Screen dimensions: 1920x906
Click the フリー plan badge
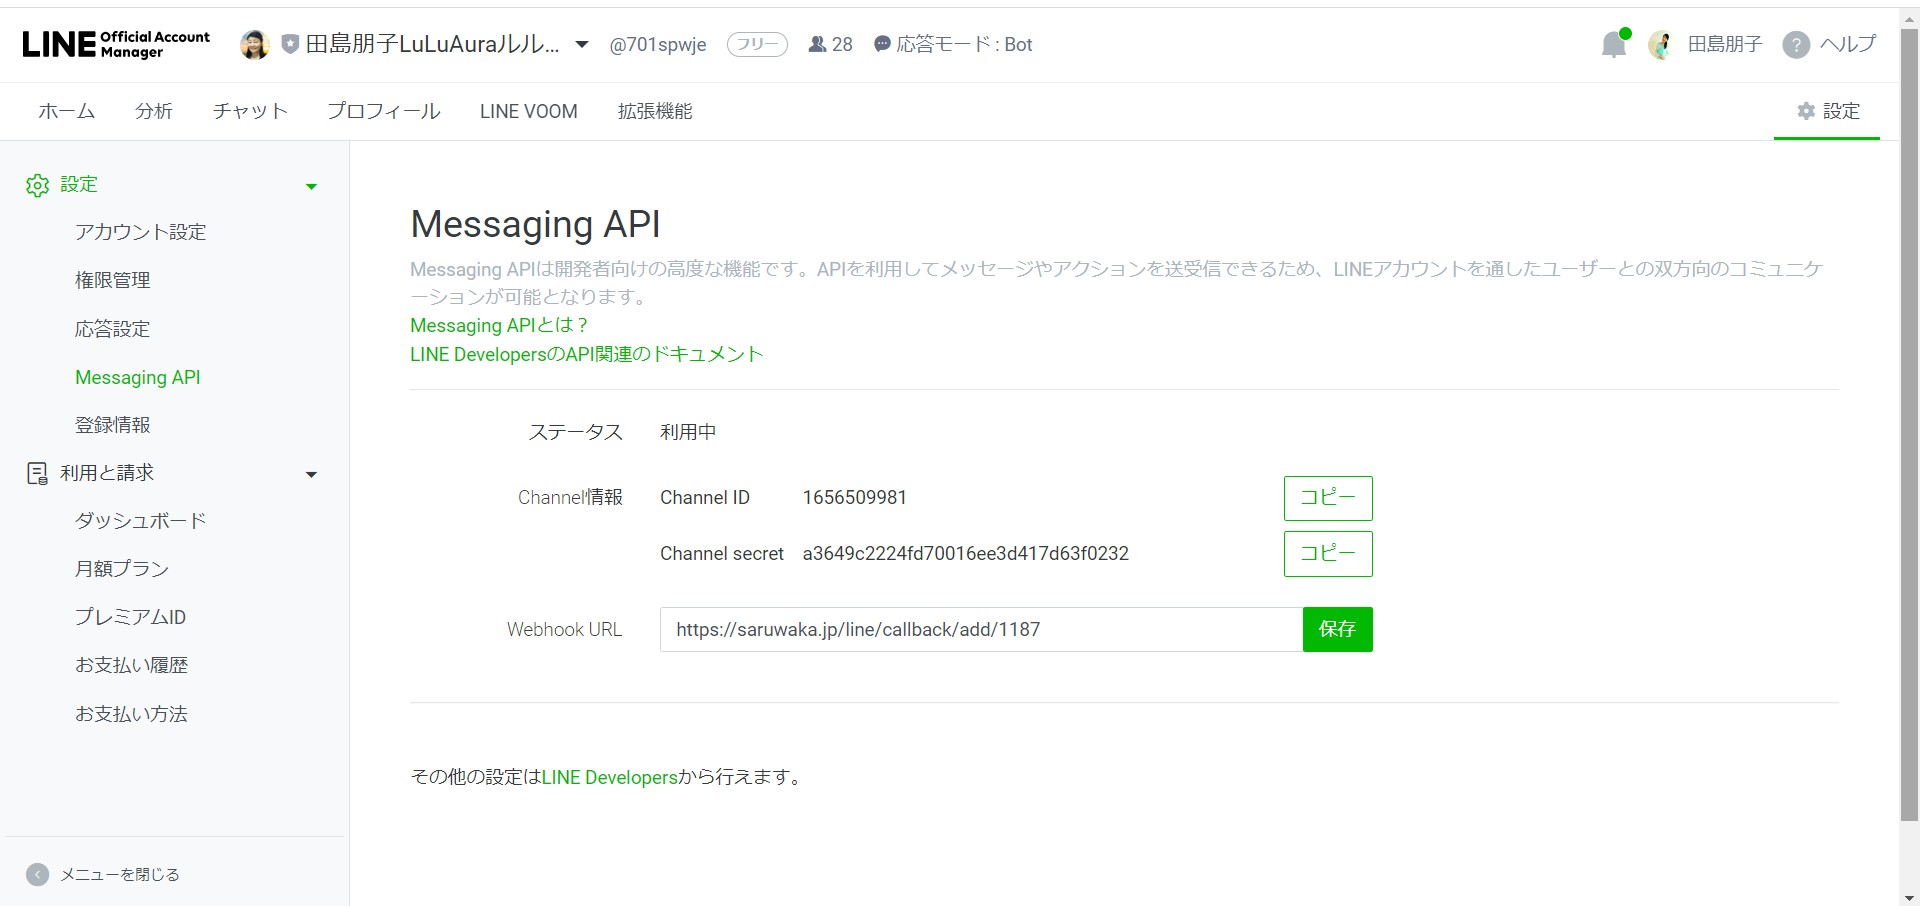tap(757, 44)
